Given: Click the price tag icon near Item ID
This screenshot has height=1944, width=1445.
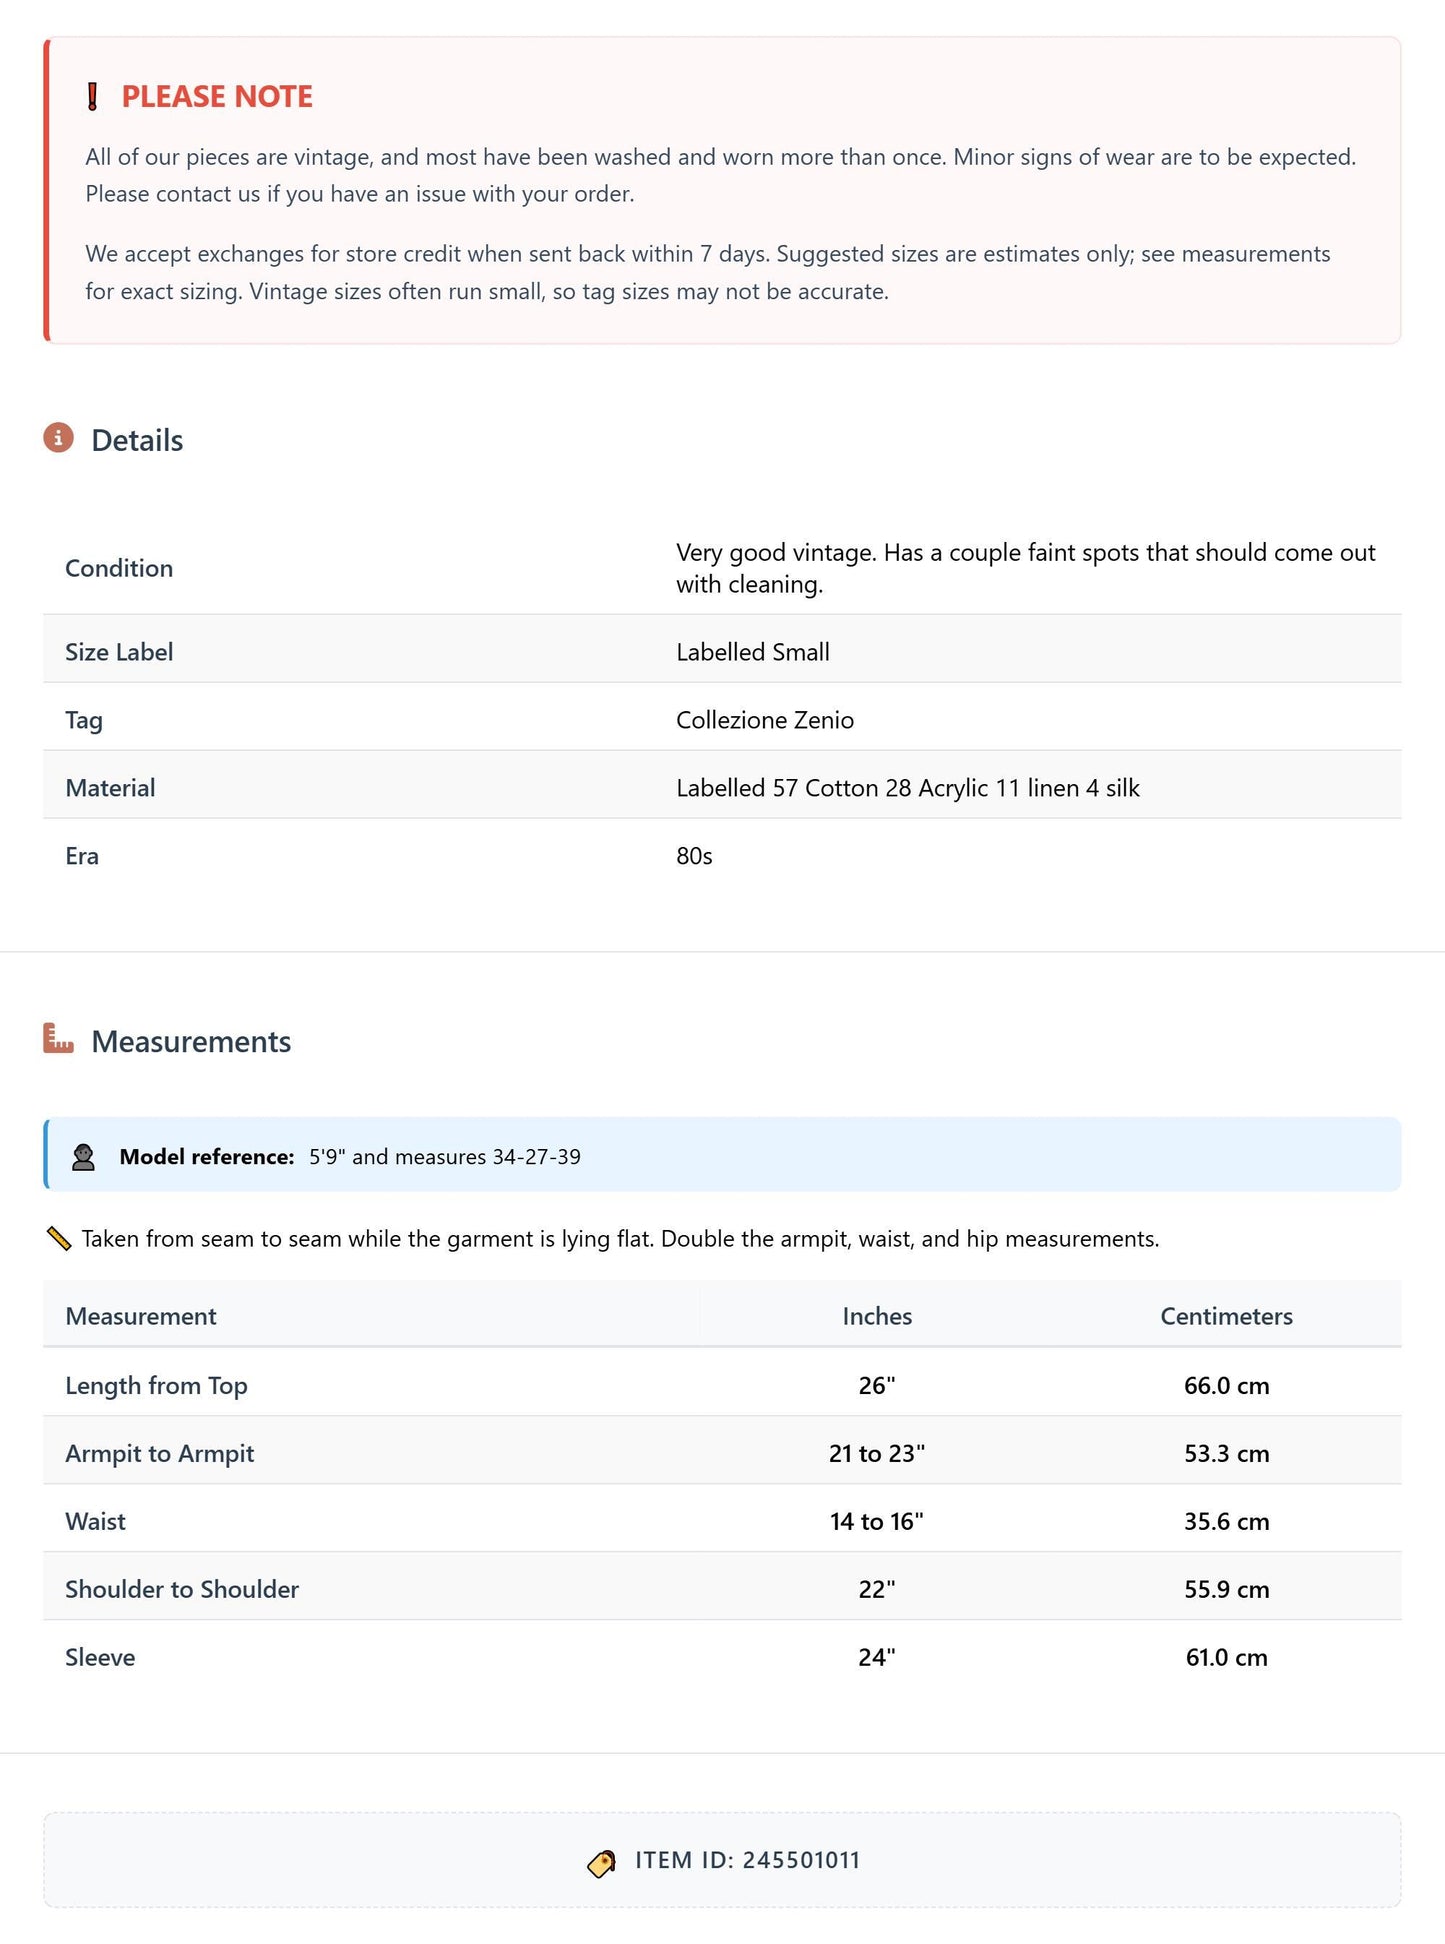Looking at the screenshot, I should (601, 1863).
